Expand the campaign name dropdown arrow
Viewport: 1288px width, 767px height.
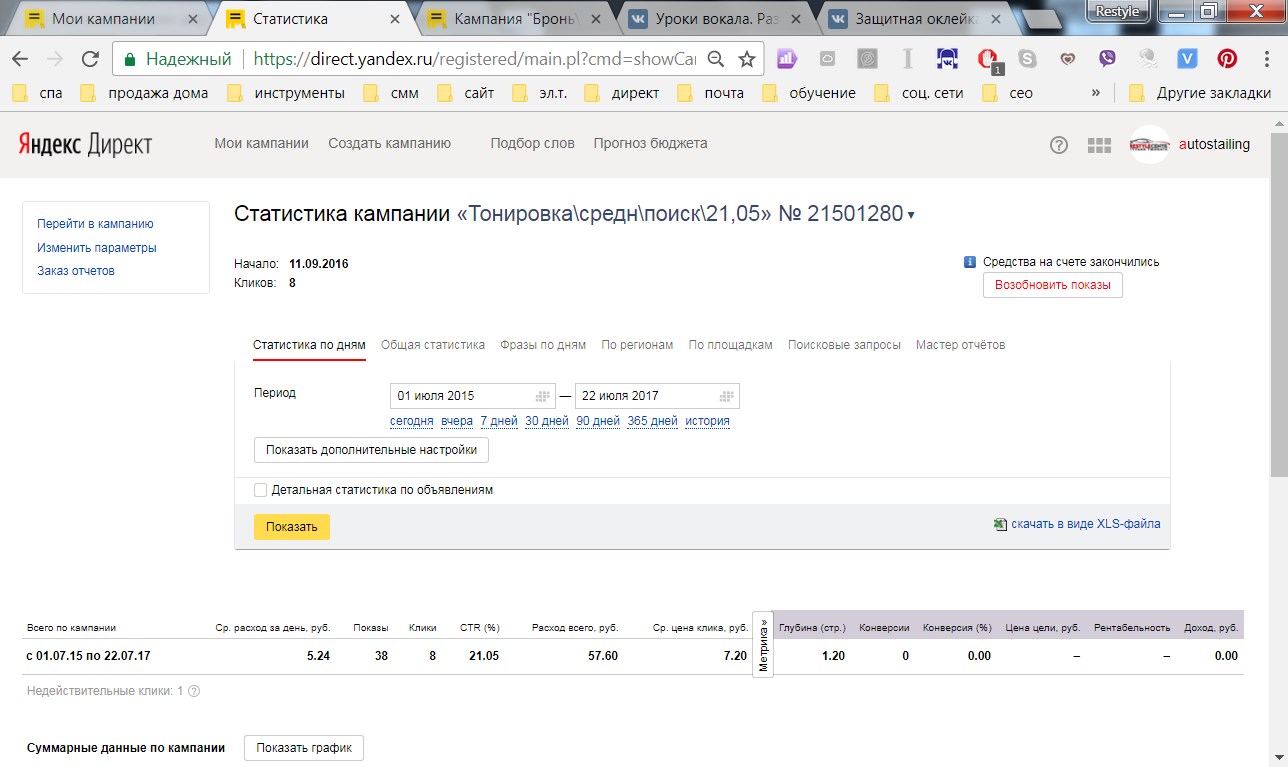(x=911, y=216)
